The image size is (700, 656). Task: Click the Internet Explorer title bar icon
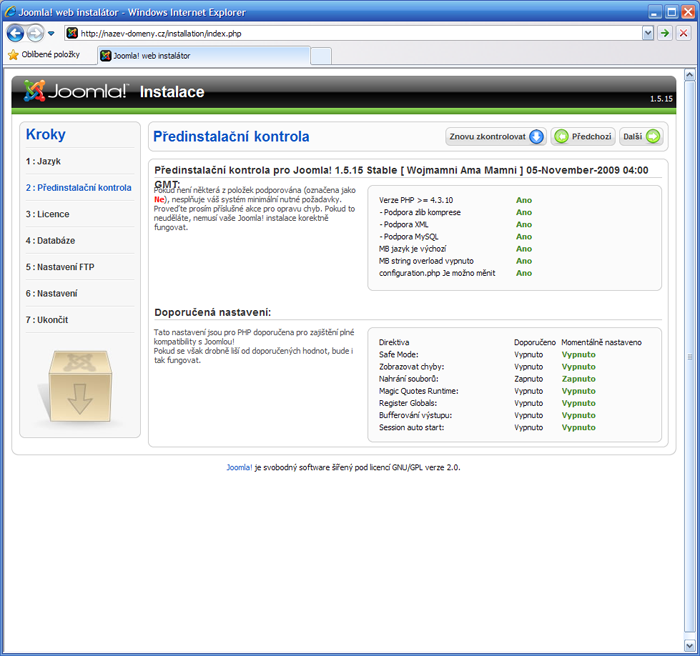point(10,11)
